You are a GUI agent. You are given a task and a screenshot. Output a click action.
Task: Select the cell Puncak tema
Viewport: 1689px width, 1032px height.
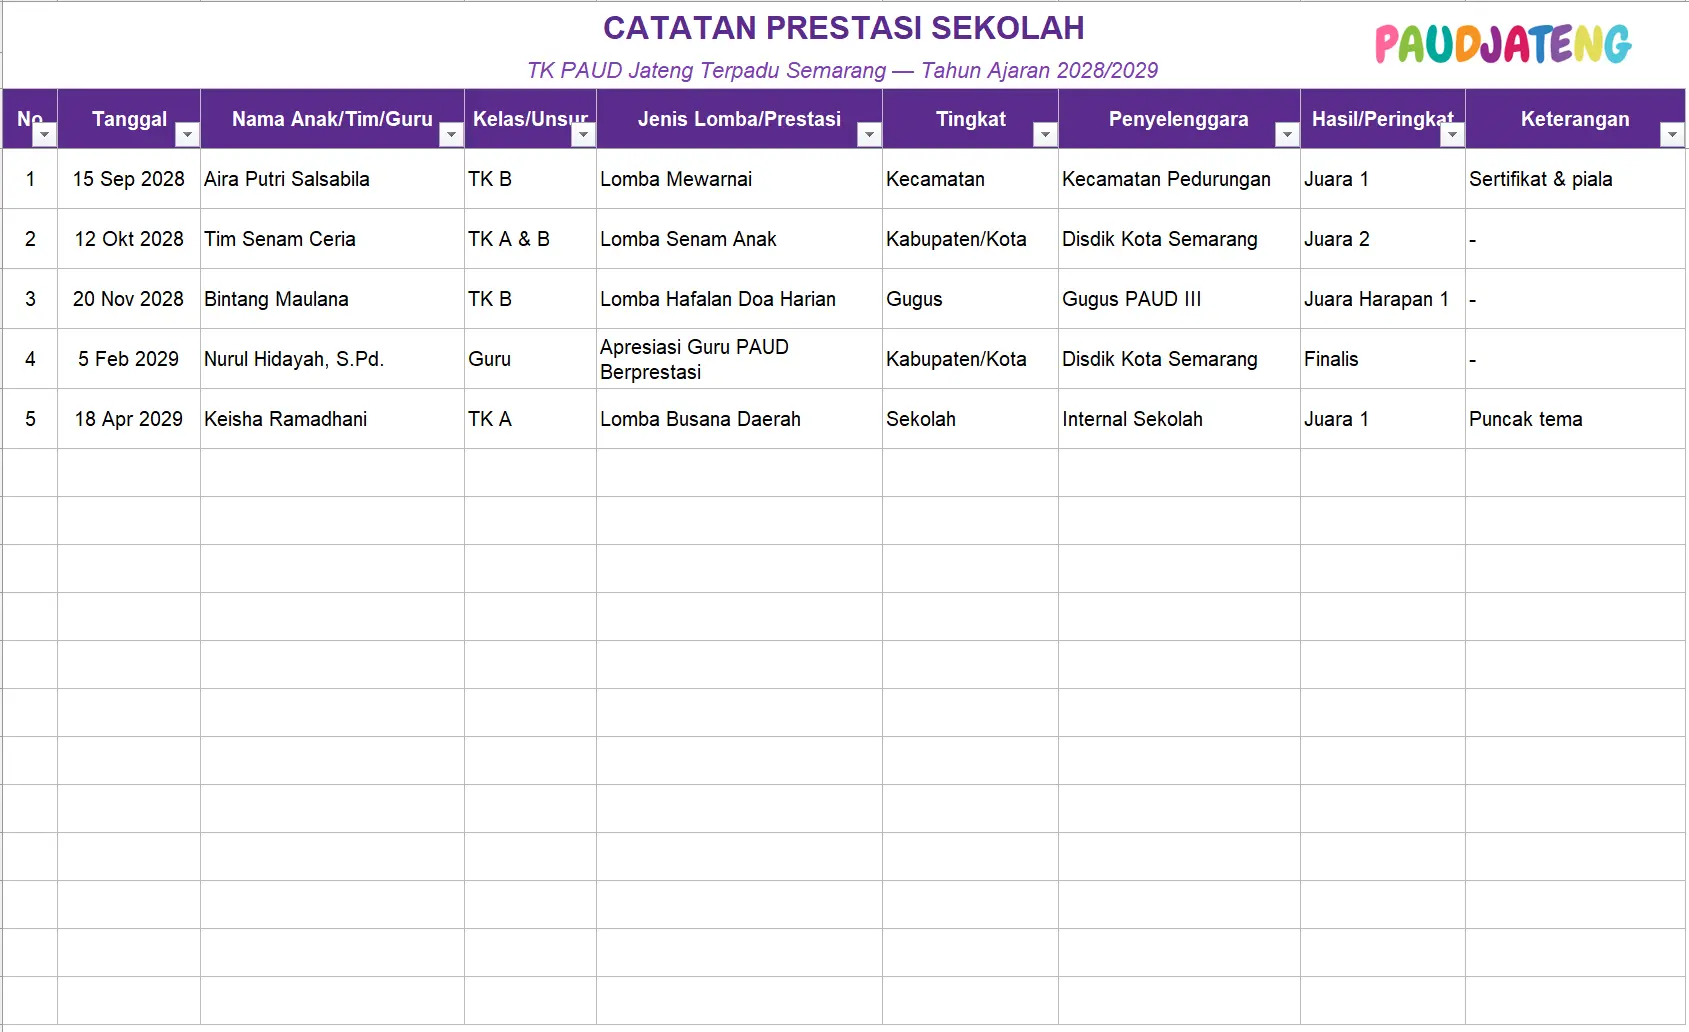pos(1575,419)
